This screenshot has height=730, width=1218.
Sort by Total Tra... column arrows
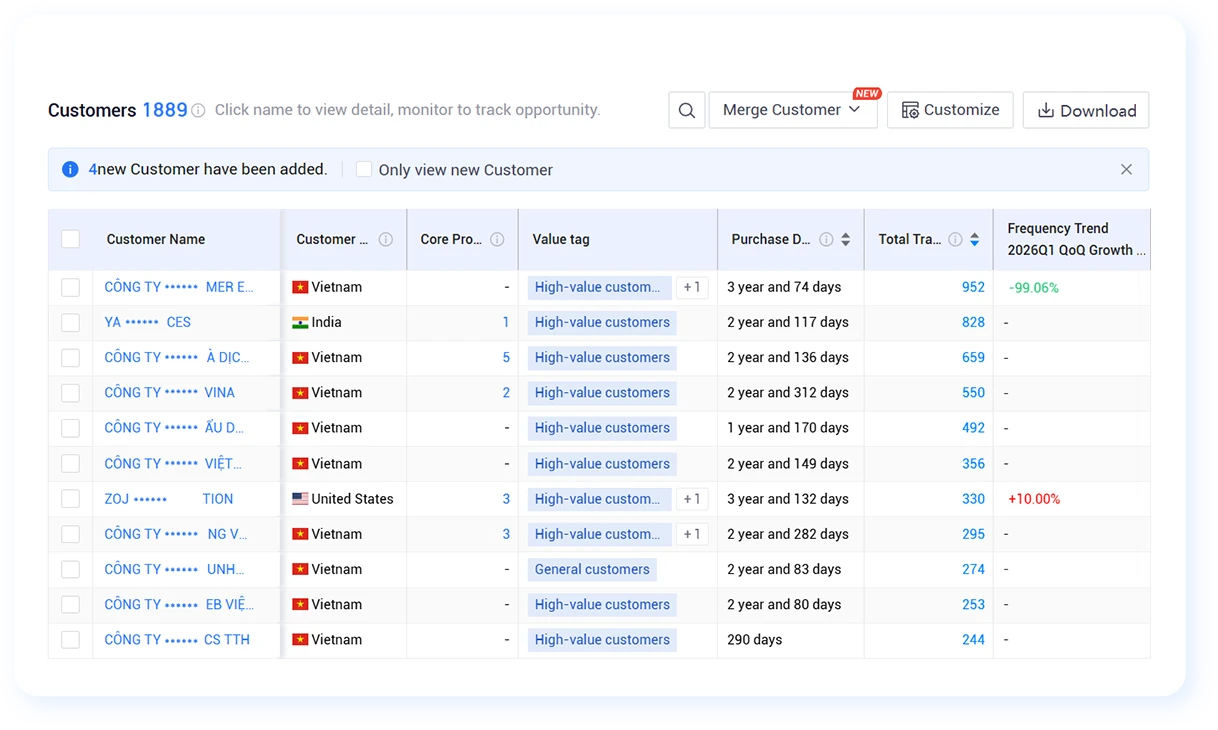click(x=975, y=240)
